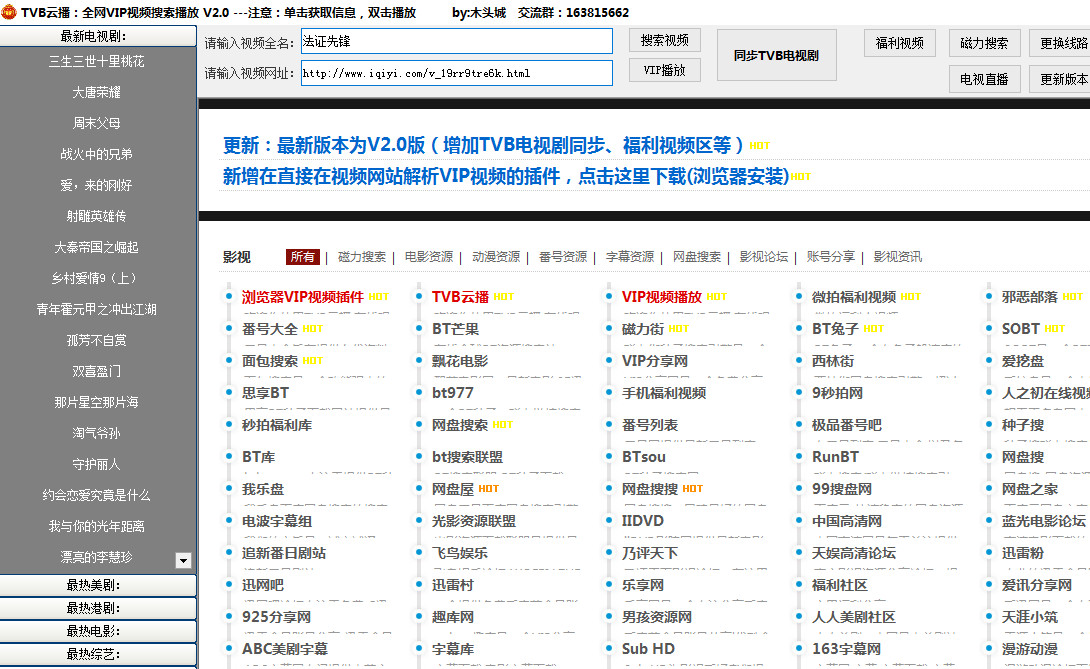Select 周末父母 in the list
1090x669 pixels.
pyautogui.click(x=97, y=123)
